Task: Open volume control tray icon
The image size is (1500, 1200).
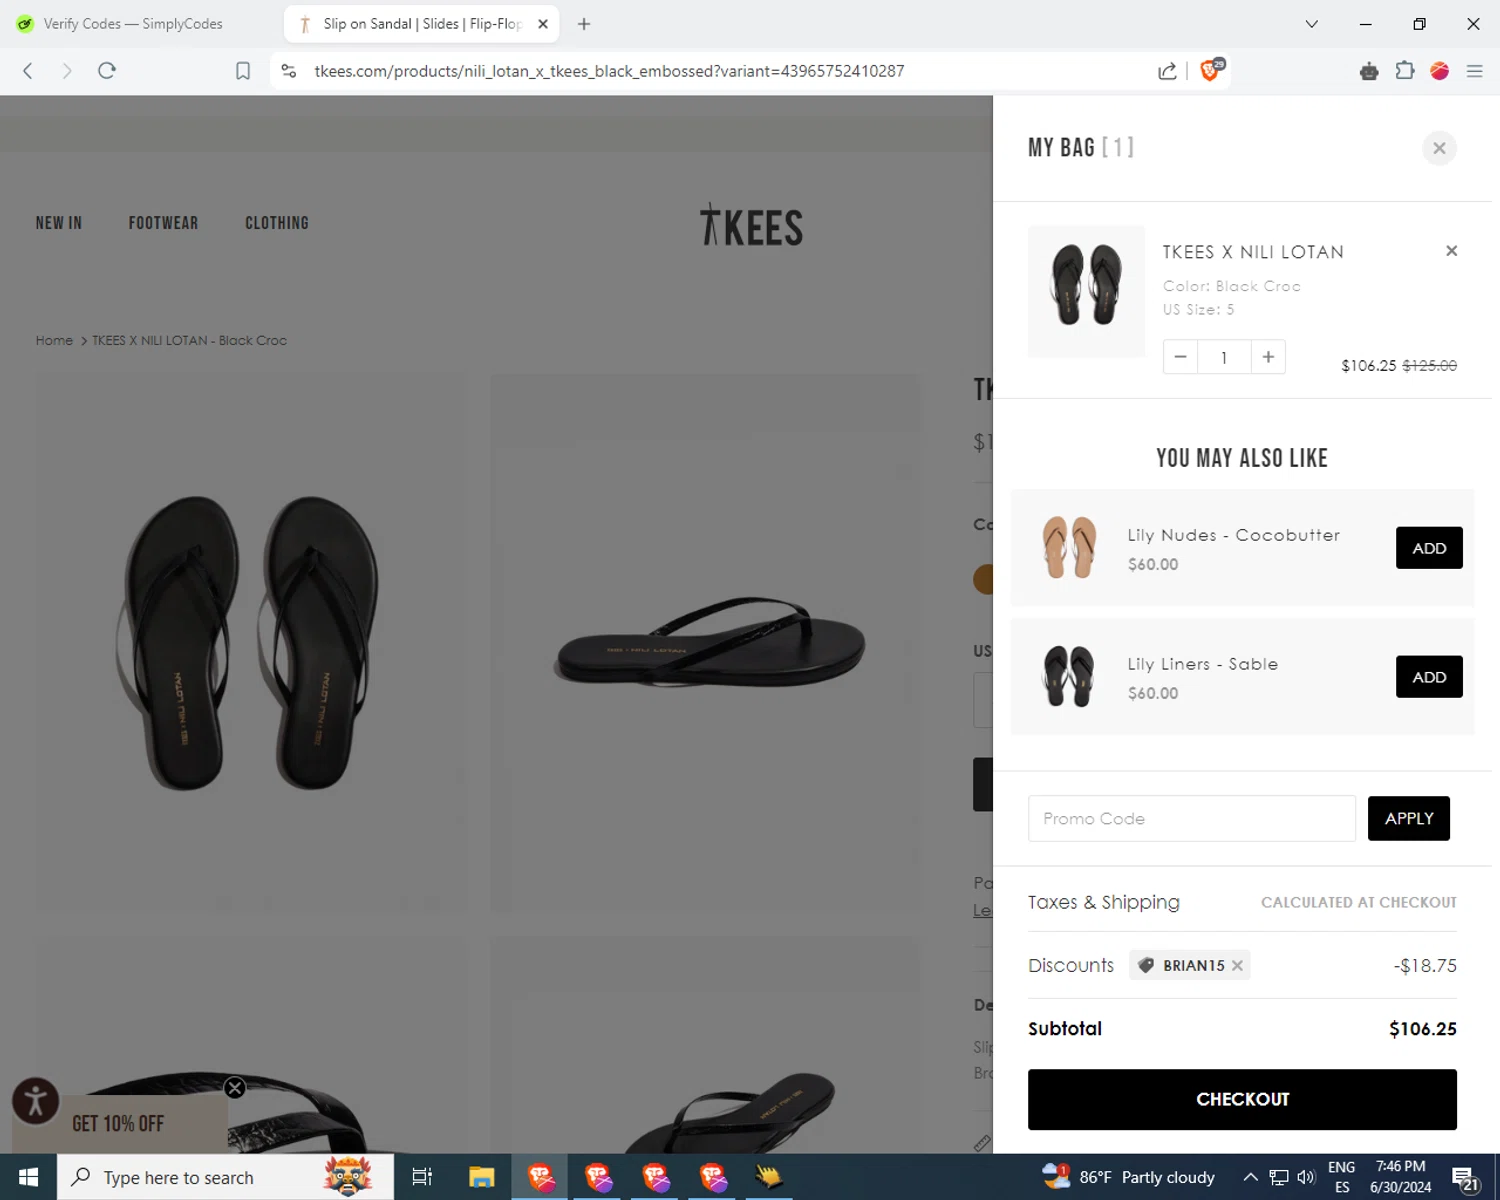Action: (x=1305, y=1177)
